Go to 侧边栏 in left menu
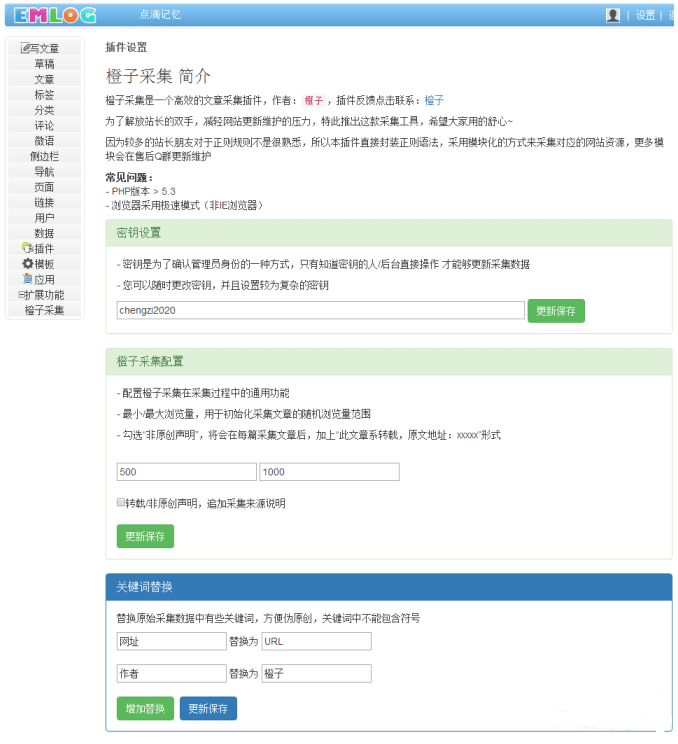The width and height of the screenshot is (678, 744). point(44,156)
